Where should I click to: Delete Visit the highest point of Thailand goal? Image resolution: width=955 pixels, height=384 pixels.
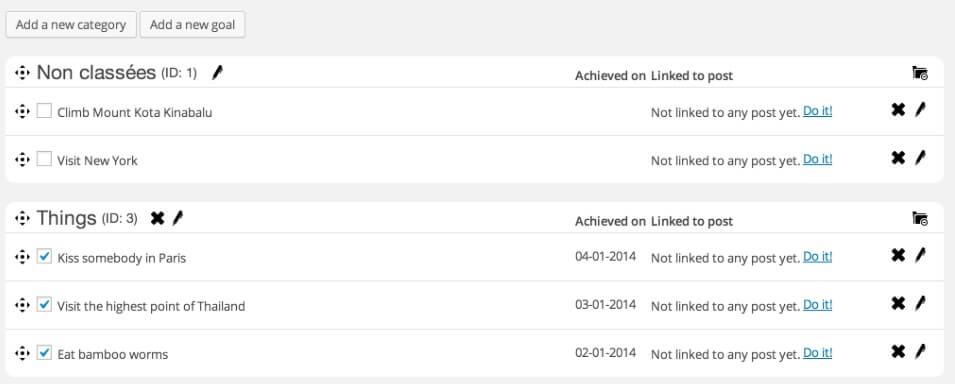click(898, 303)
